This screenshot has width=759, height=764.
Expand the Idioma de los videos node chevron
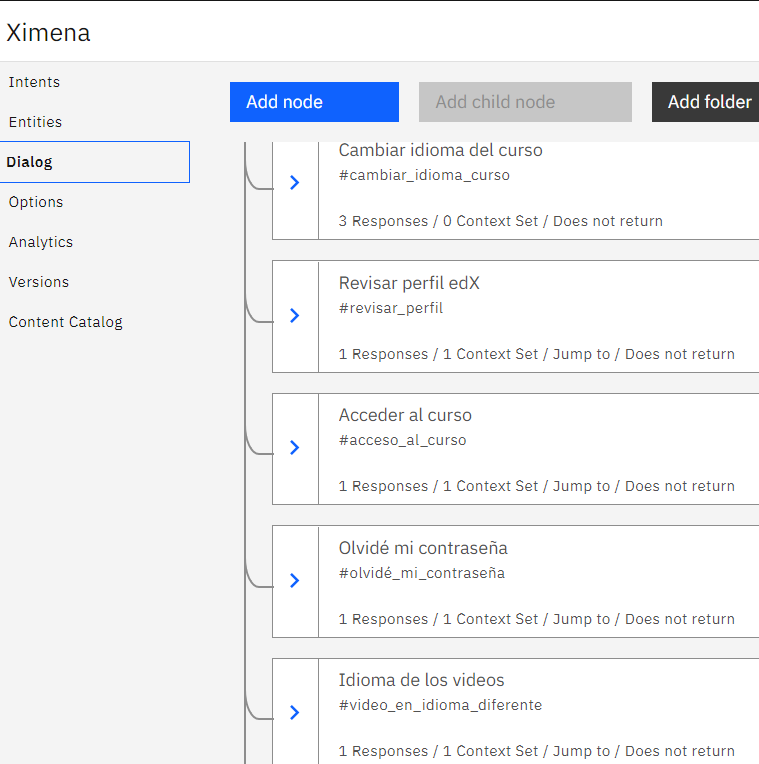tap(295, 713)
